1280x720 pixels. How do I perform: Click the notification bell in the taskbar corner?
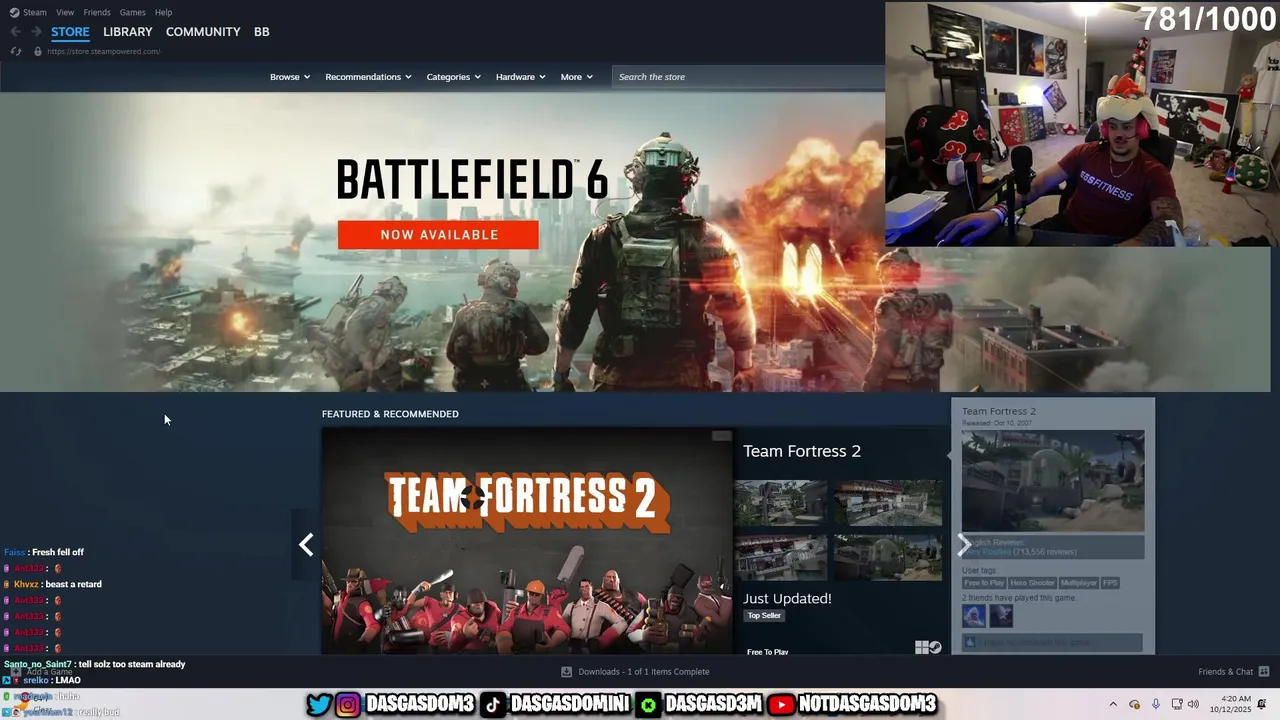click(x=1262, y=704)
